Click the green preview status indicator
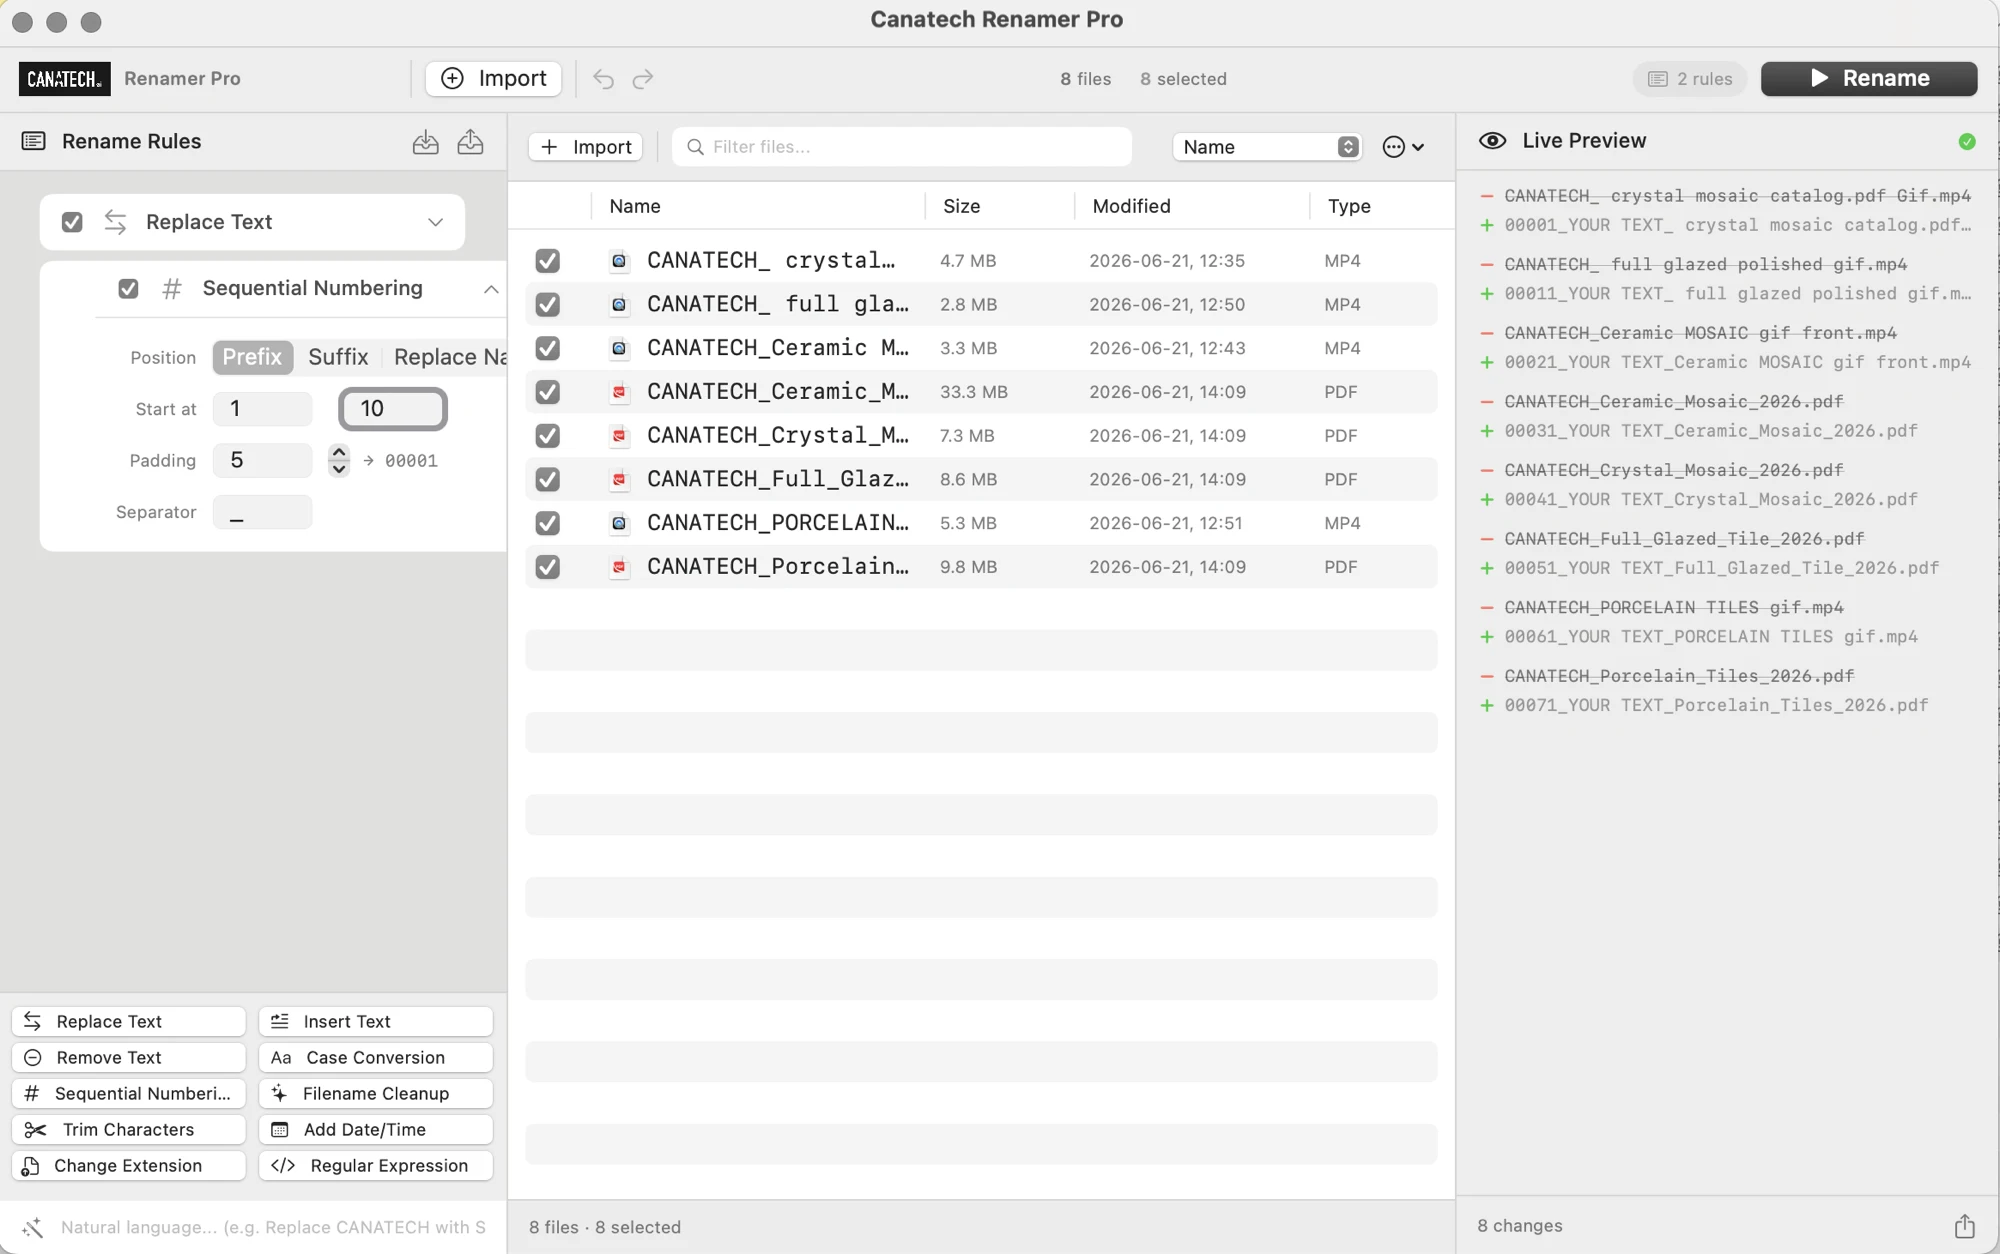This screenshot has height=1254, width=2000. [x=1966, y=142]
